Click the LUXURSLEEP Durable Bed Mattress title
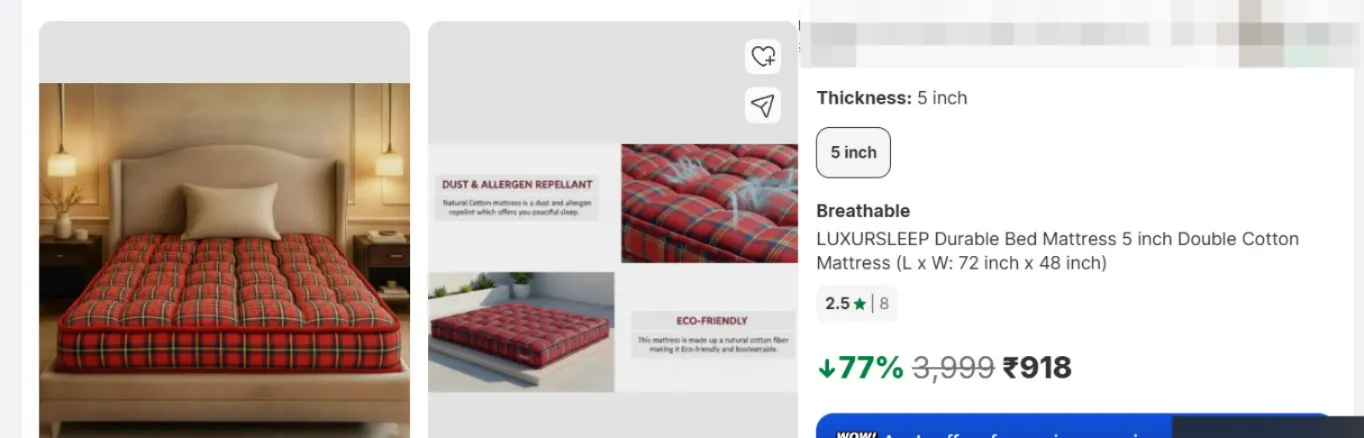The width and height of the screenshot is (1364, 438). (x=1057, y=251)
